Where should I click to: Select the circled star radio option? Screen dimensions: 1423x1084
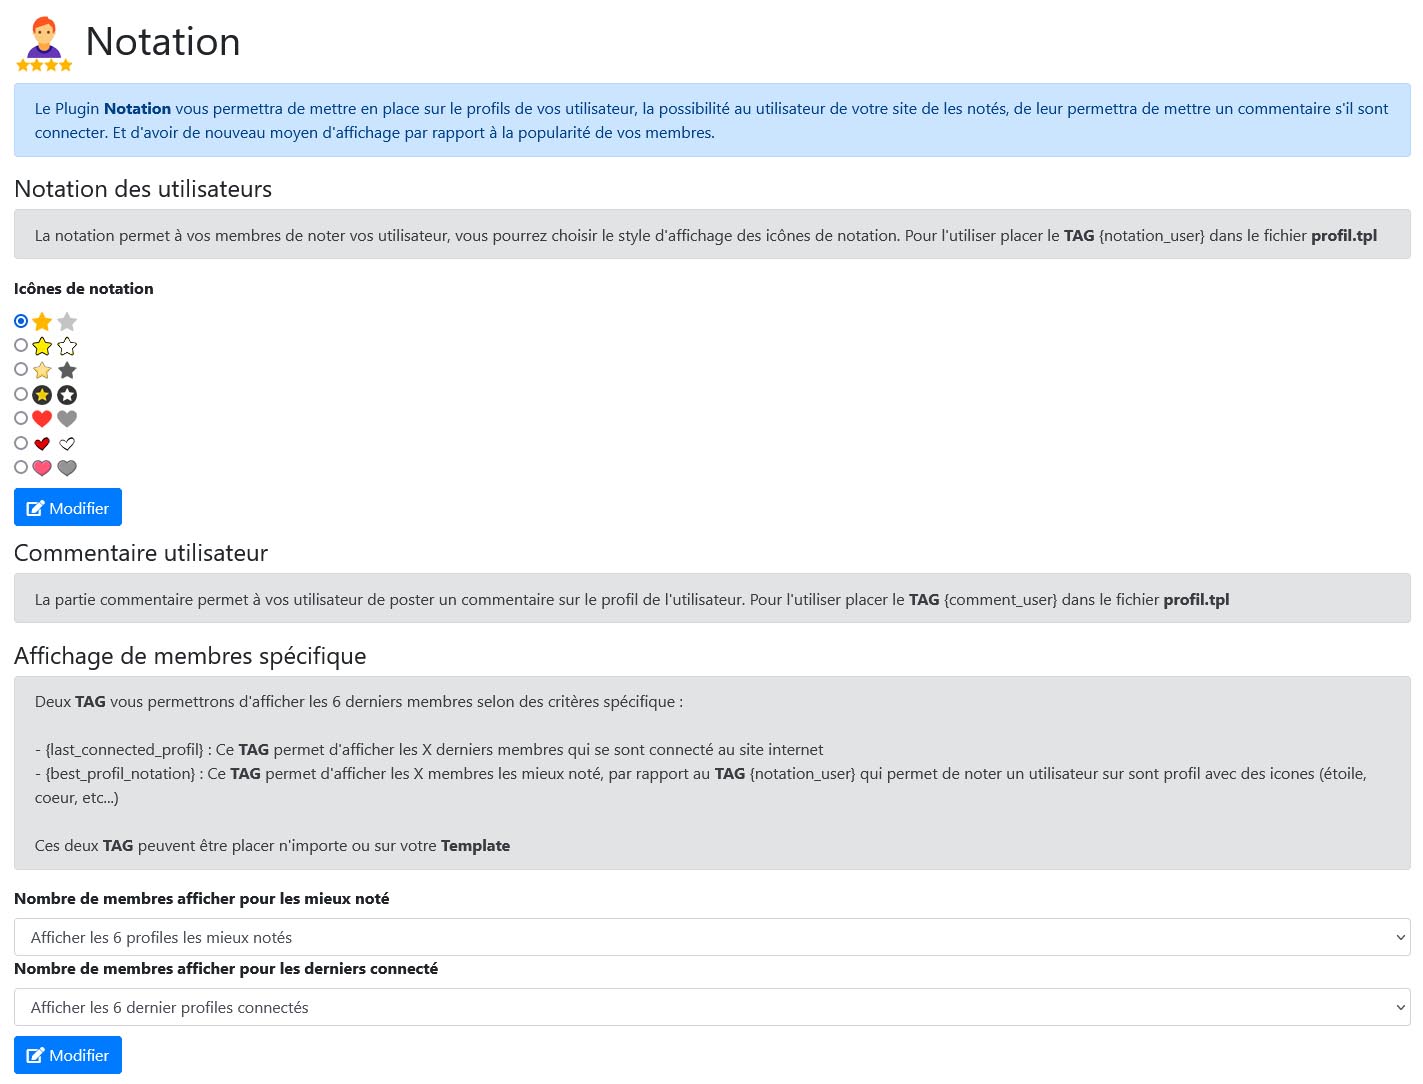21,394
